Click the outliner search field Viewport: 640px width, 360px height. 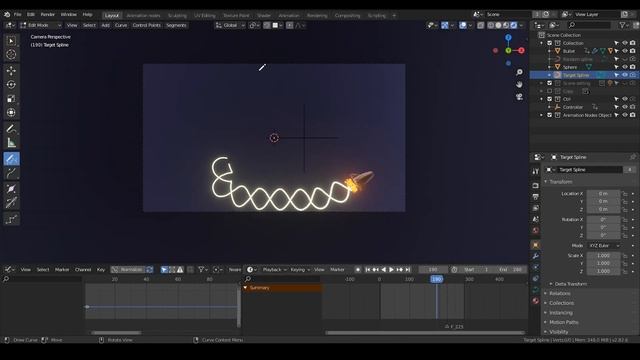[x=590, y=25]
